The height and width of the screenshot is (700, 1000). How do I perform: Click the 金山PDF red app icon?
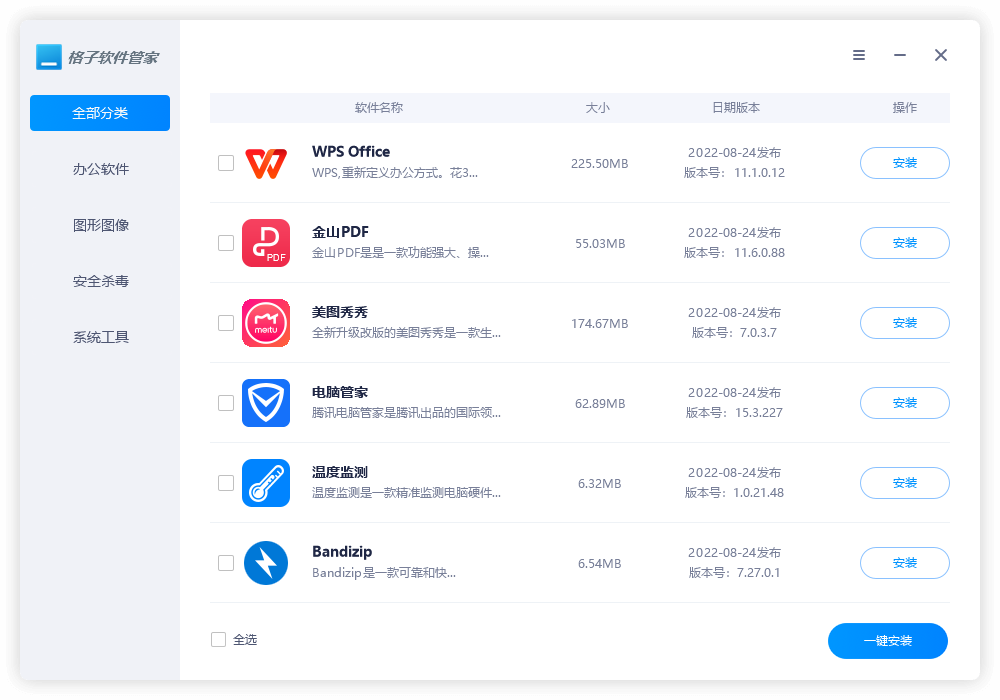tap(266, 243)
